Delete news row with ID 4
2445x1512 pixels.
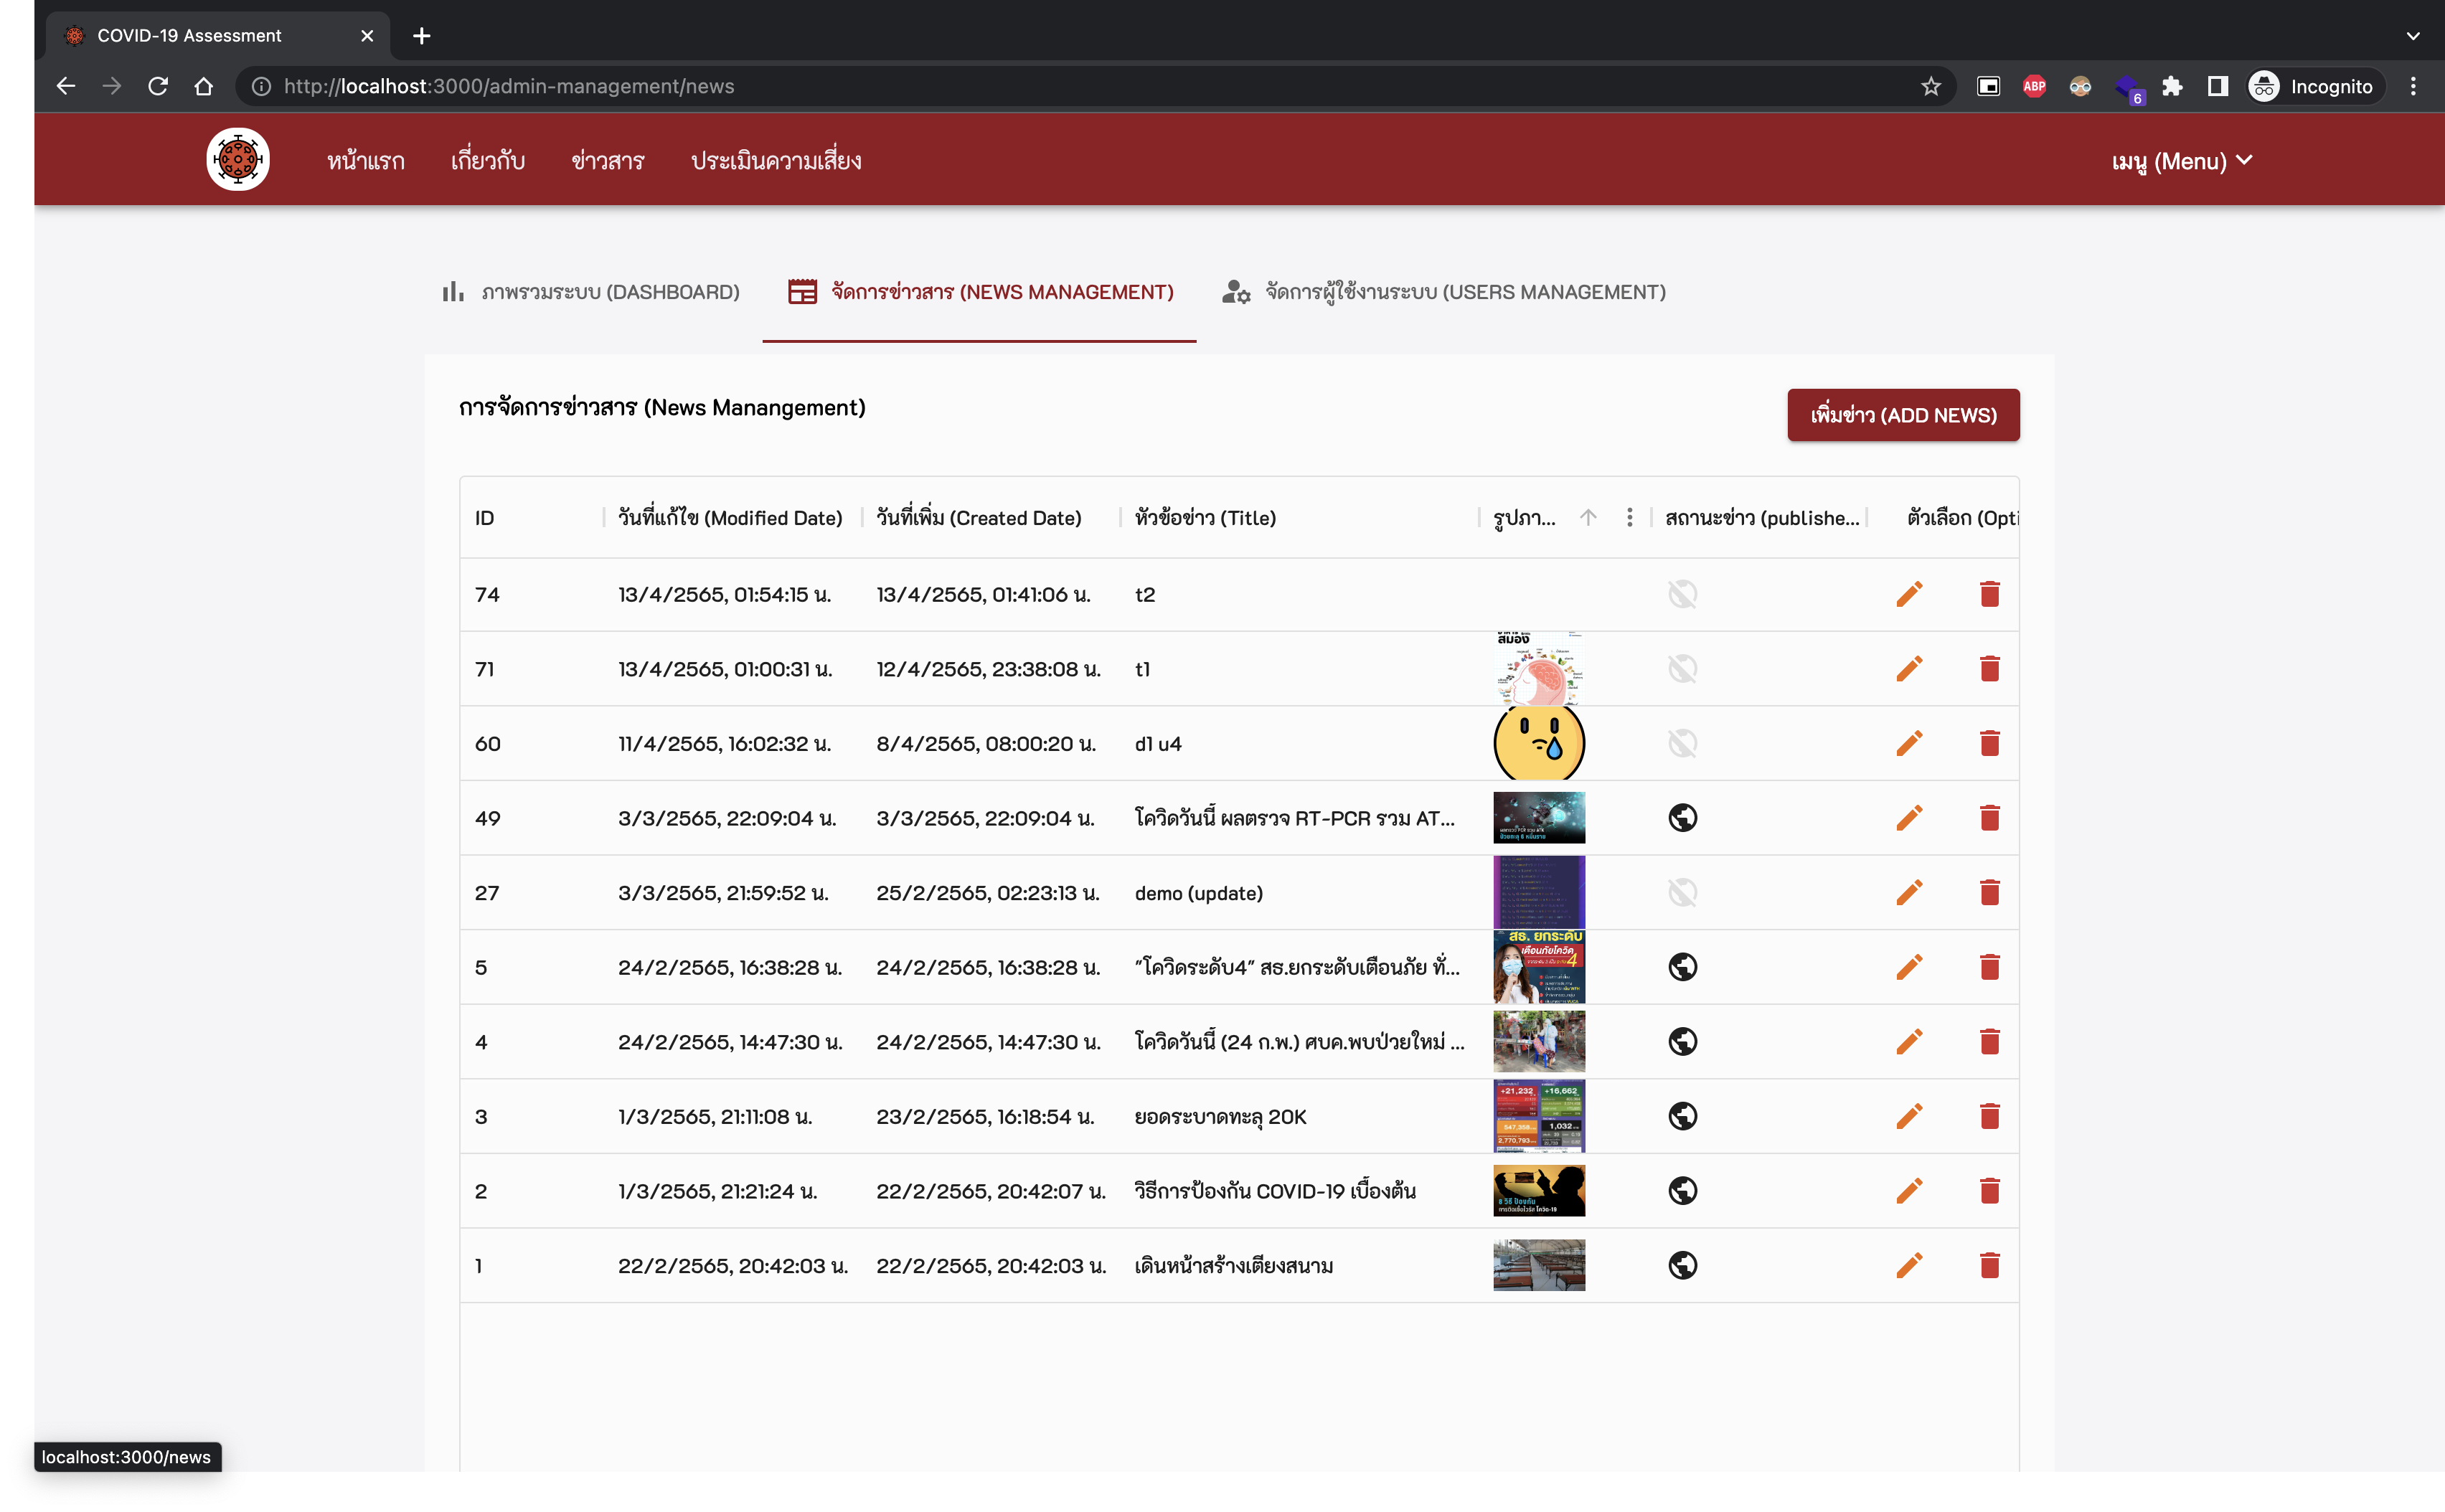1989,1041
